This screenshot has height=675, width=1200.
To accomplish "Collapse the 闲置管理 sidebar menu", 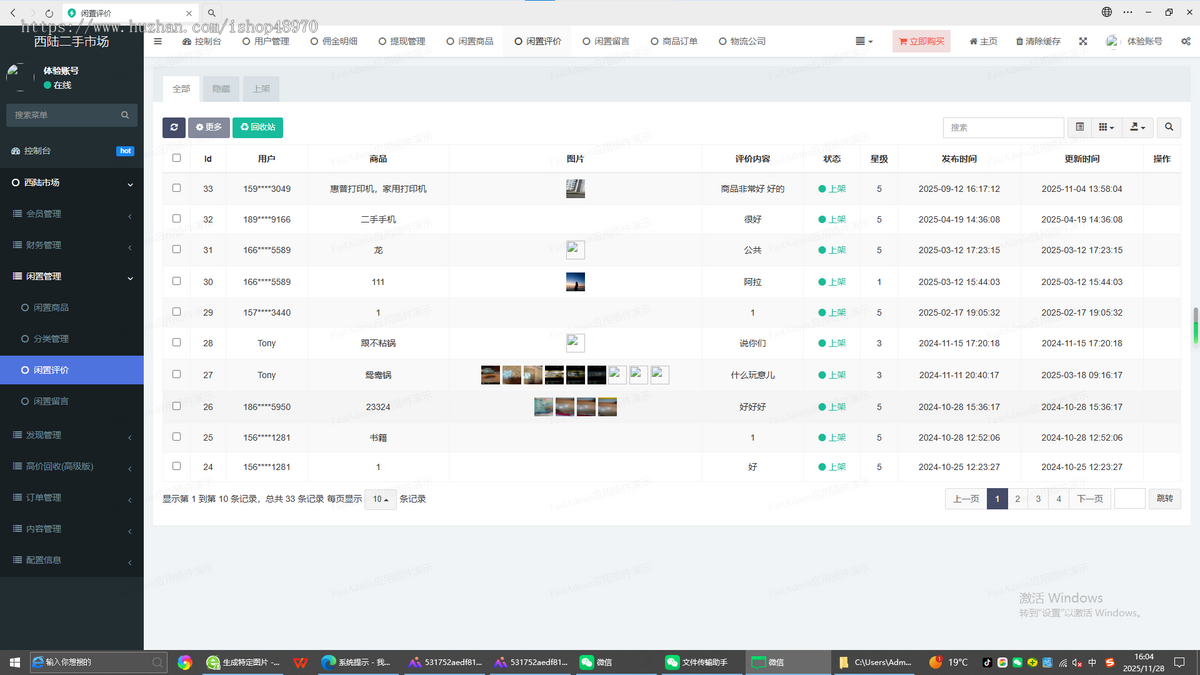I will pyautogui.click(x=72, y=276).
